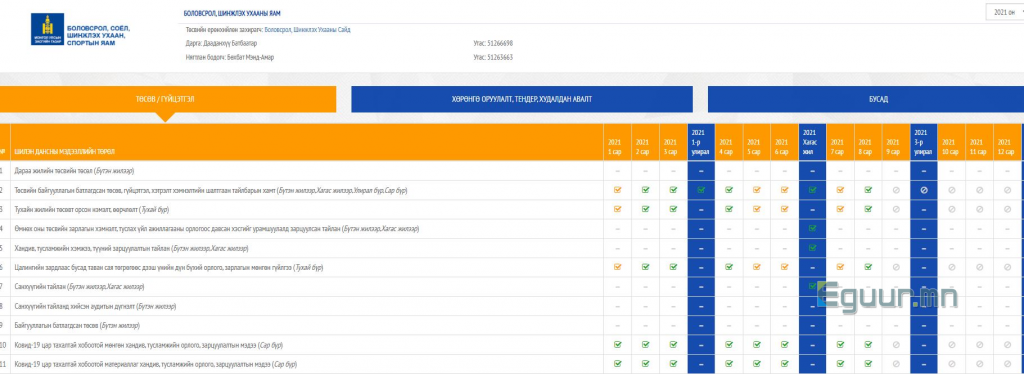Click the Утас: 51266698 phone text
The height and width of the screenshot is (374, 1024).
tap(493, 43)
